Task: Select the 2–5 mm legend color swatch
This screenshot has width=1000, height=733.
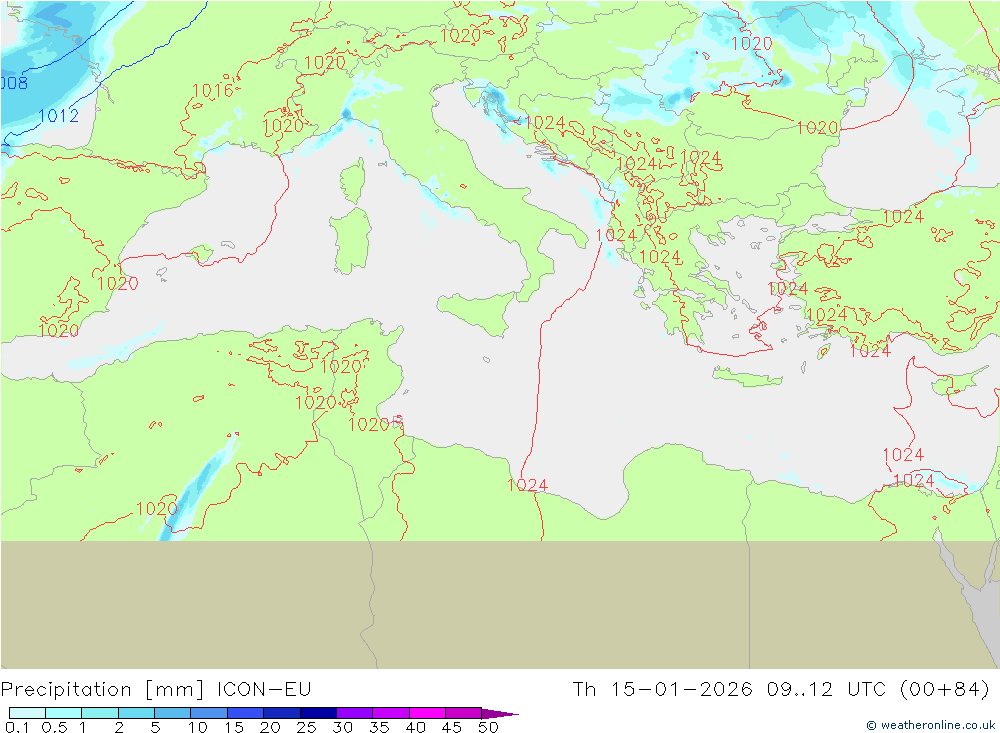Action: click(x=136, y=713)
